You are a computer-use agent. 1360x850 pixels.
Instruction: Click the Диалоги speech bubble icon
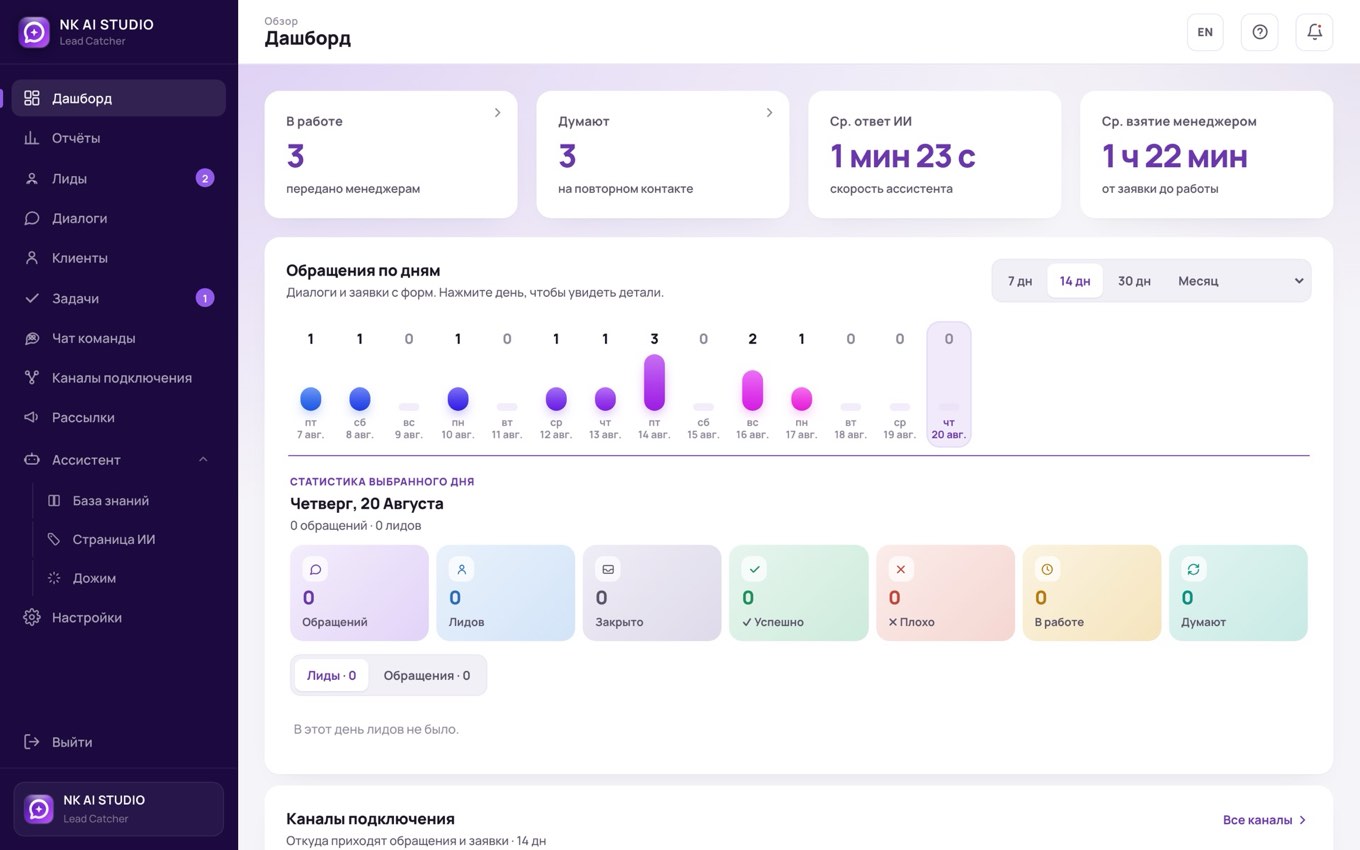pos(32,218)
